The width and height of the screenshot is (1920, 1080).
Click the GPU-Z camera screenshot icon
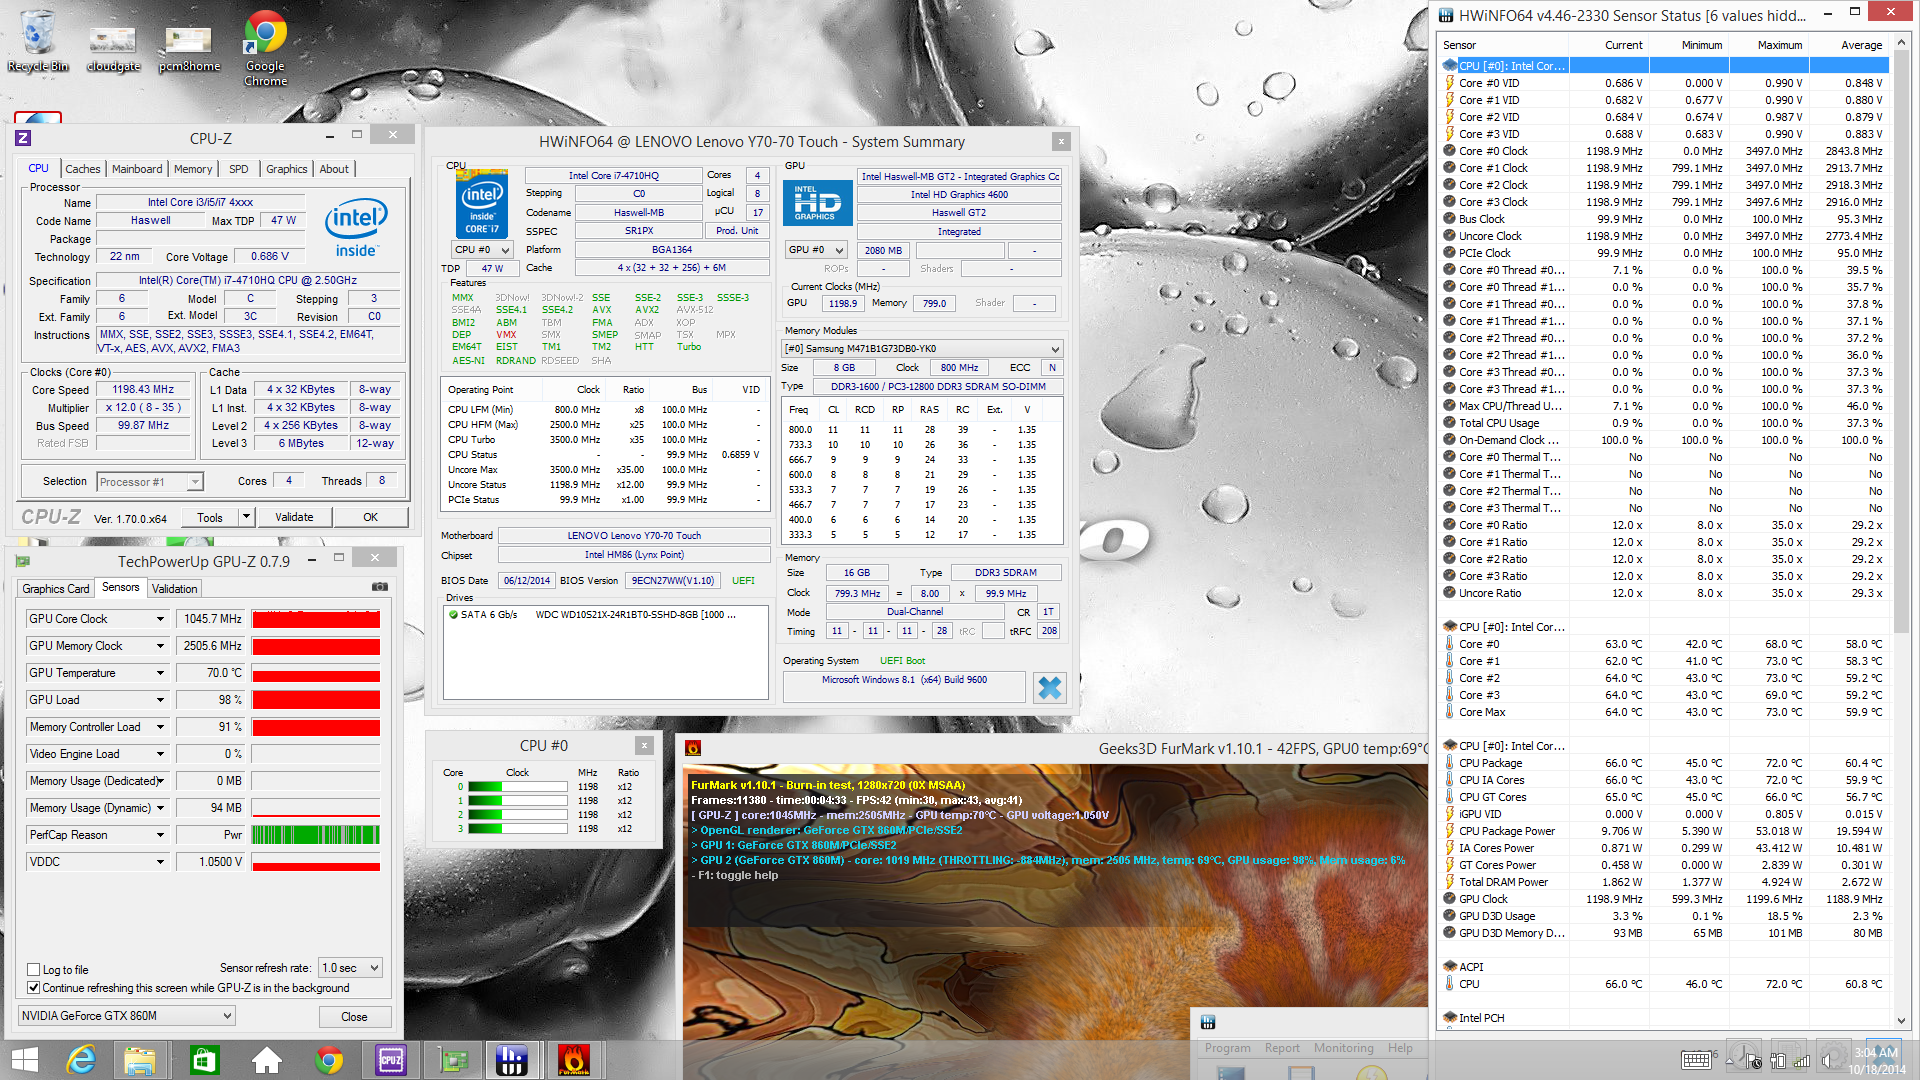380,588
